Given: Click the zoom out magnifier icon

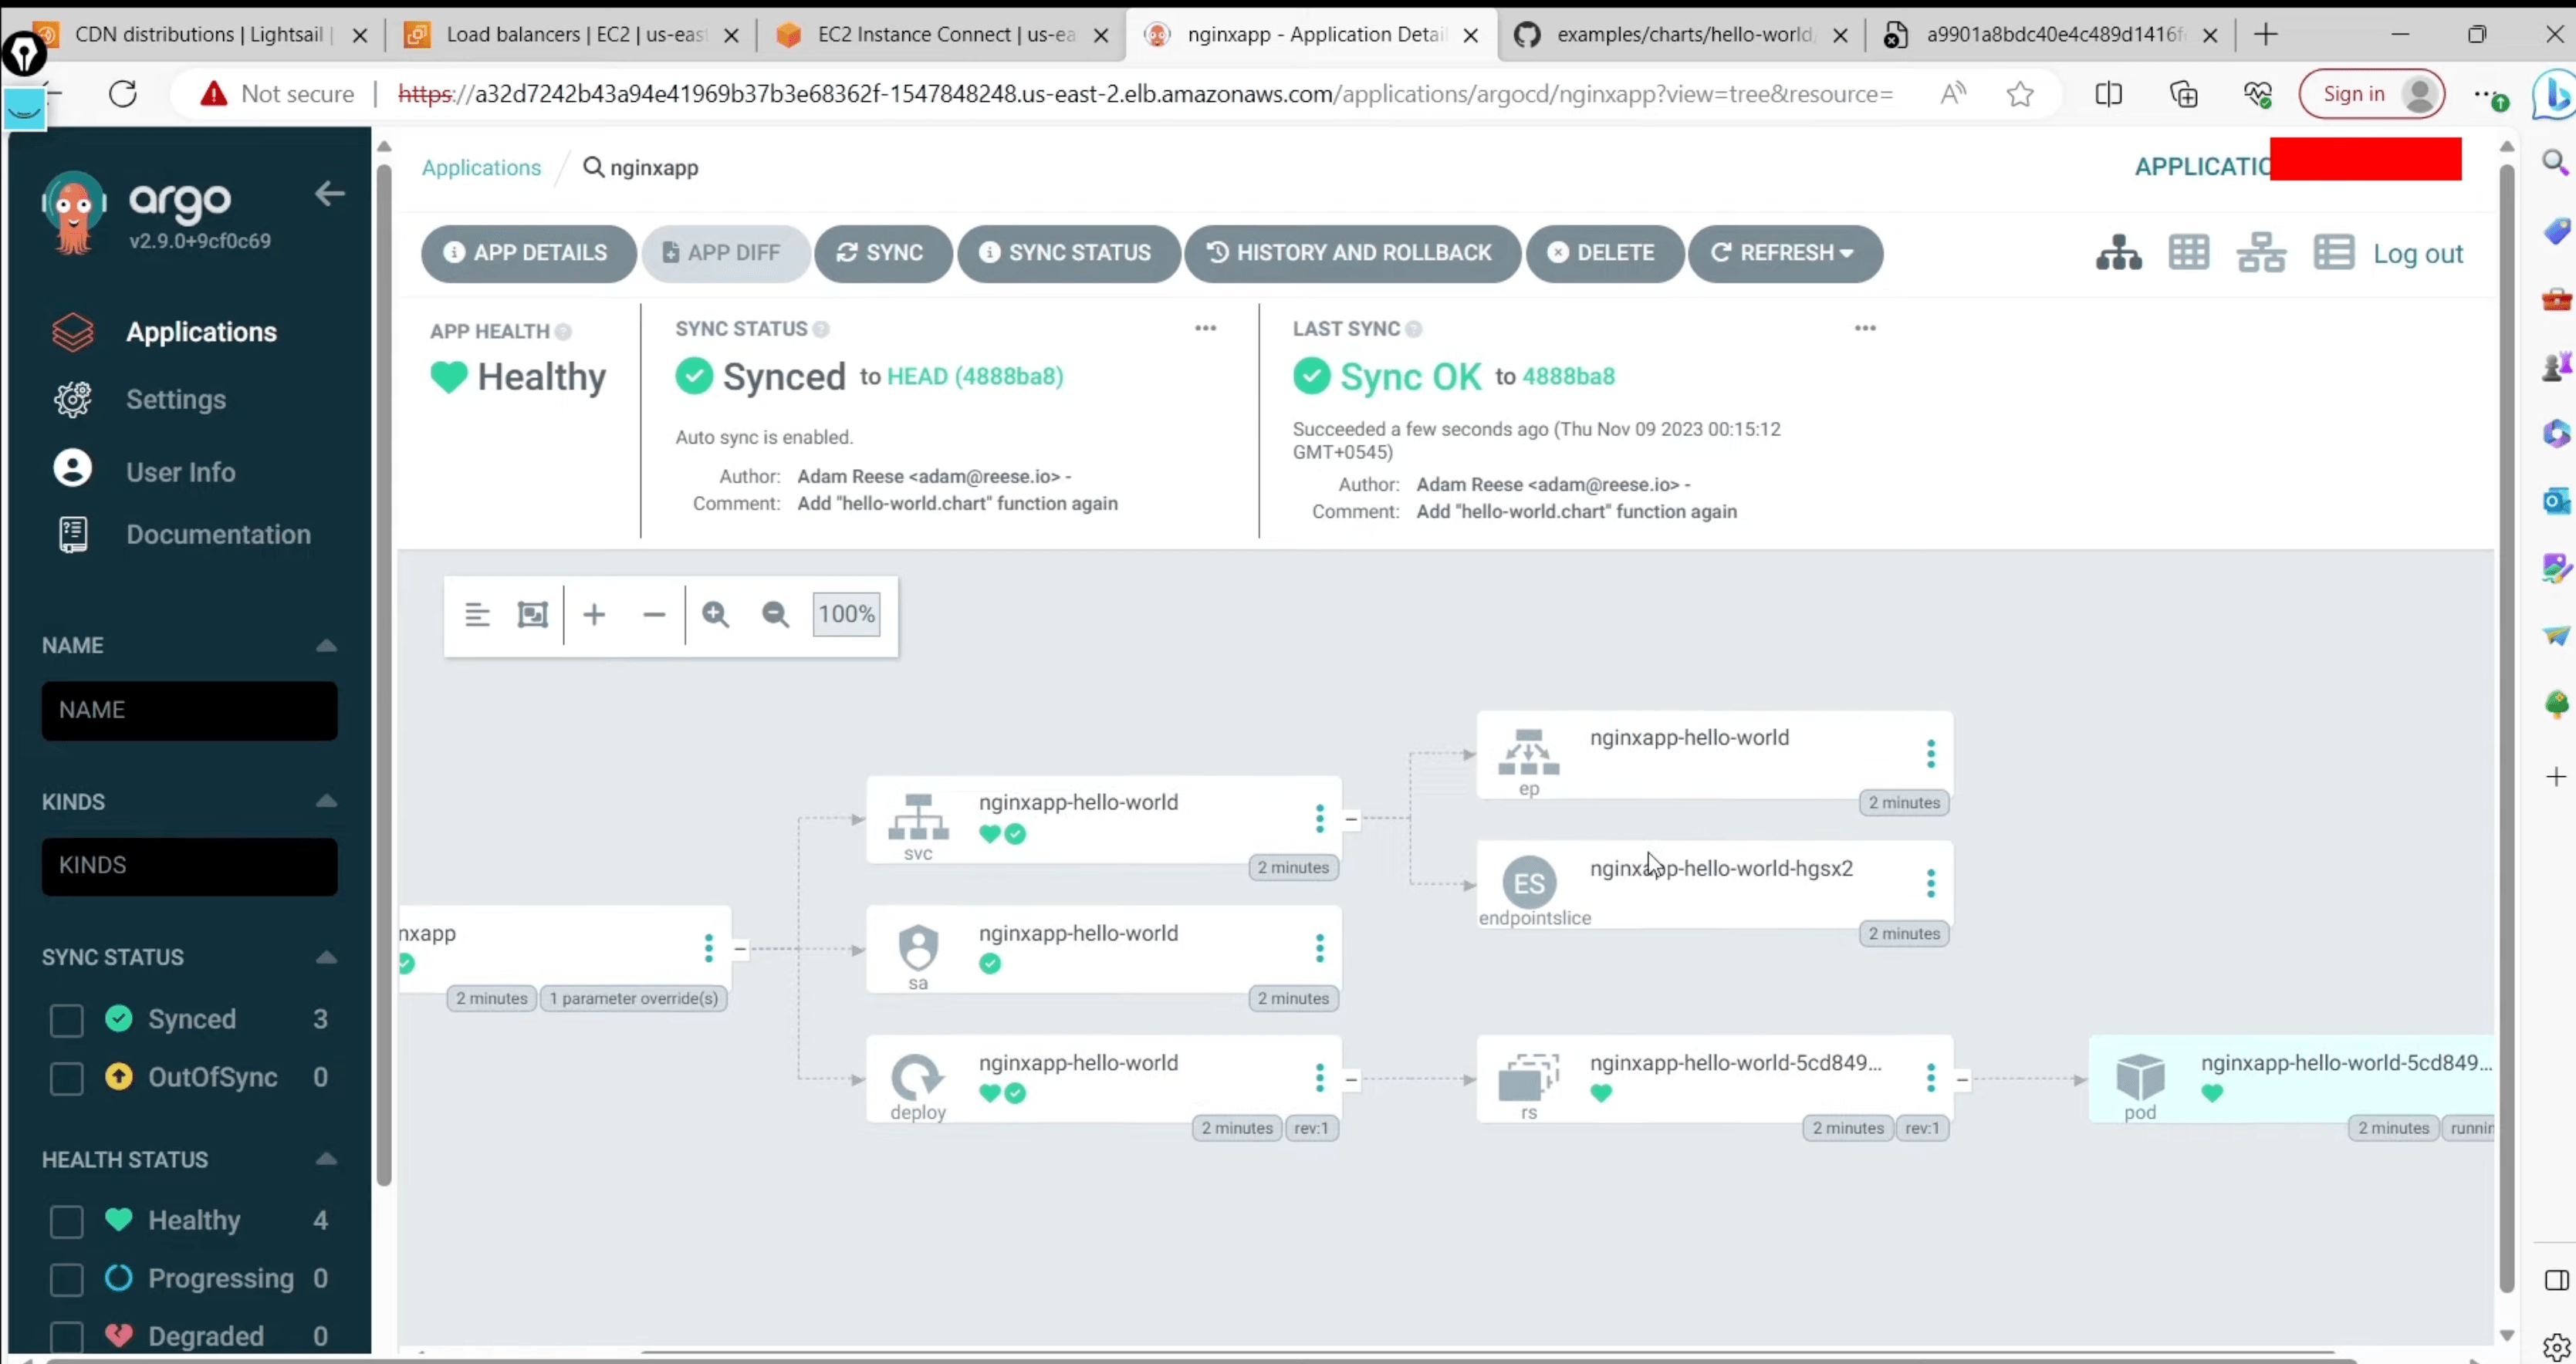Looking at the screenshot, I should coord(775,614).
